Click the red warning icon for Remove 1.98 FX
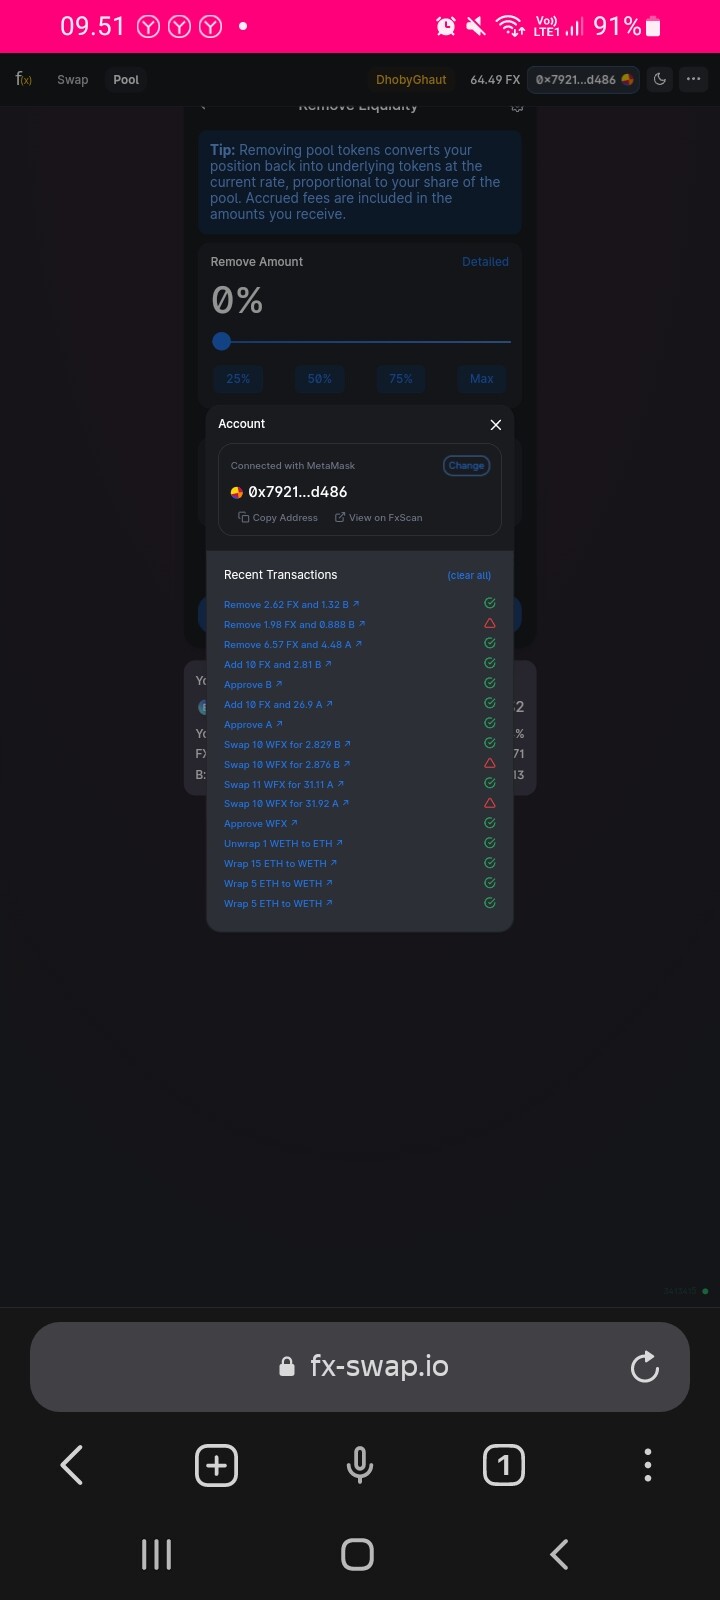 (490, 623)
